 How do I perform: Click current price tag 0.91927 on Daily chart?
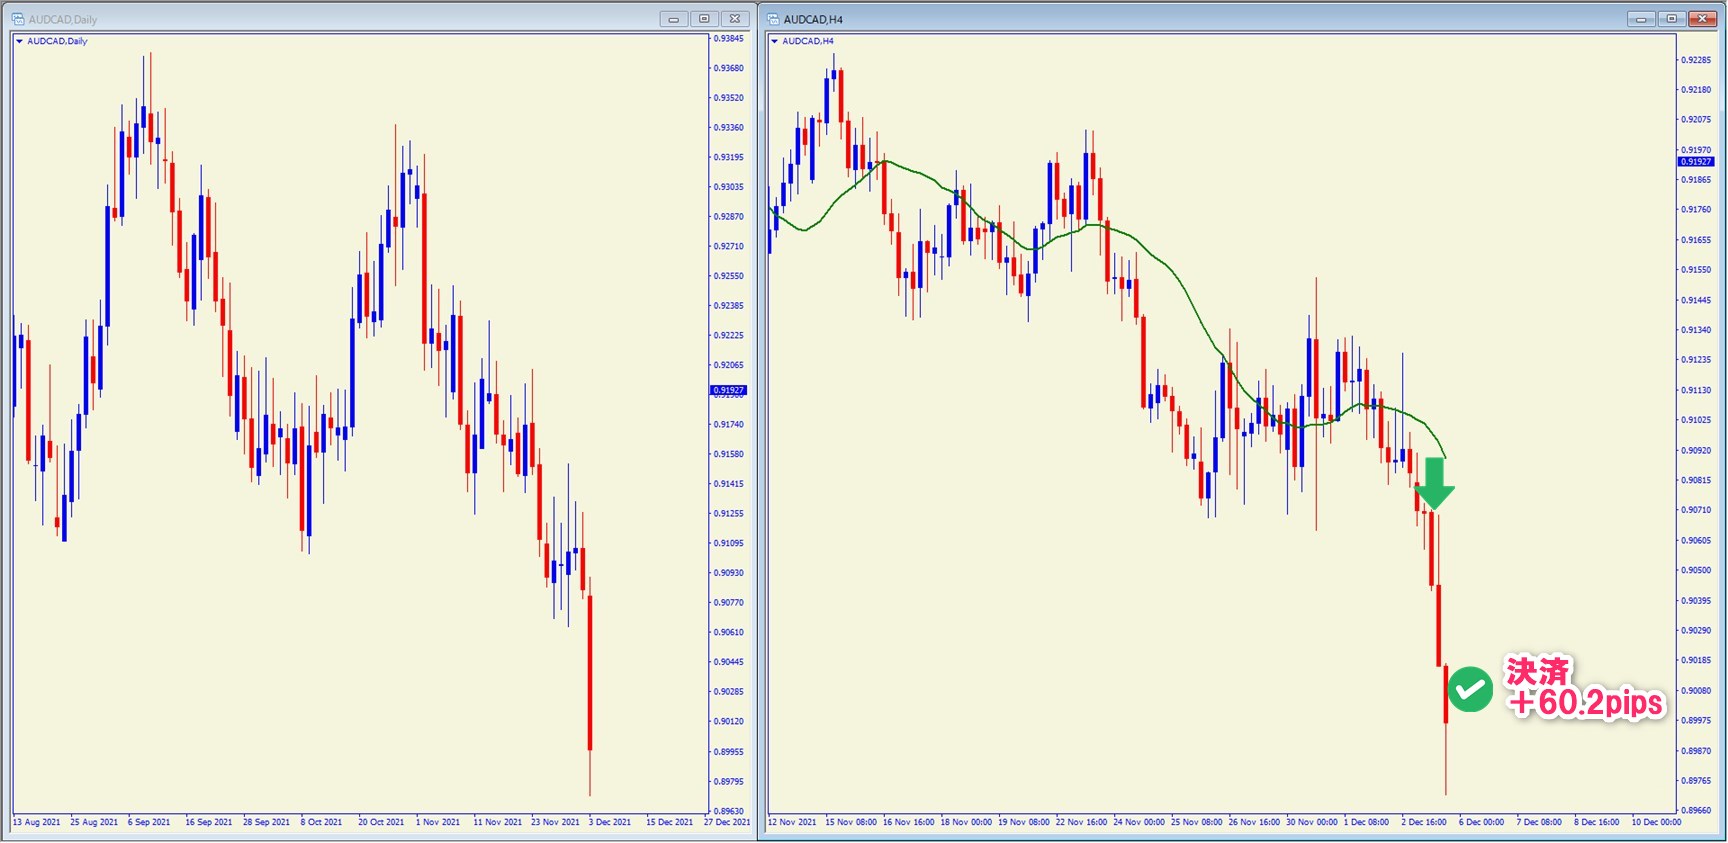(728, 390)
